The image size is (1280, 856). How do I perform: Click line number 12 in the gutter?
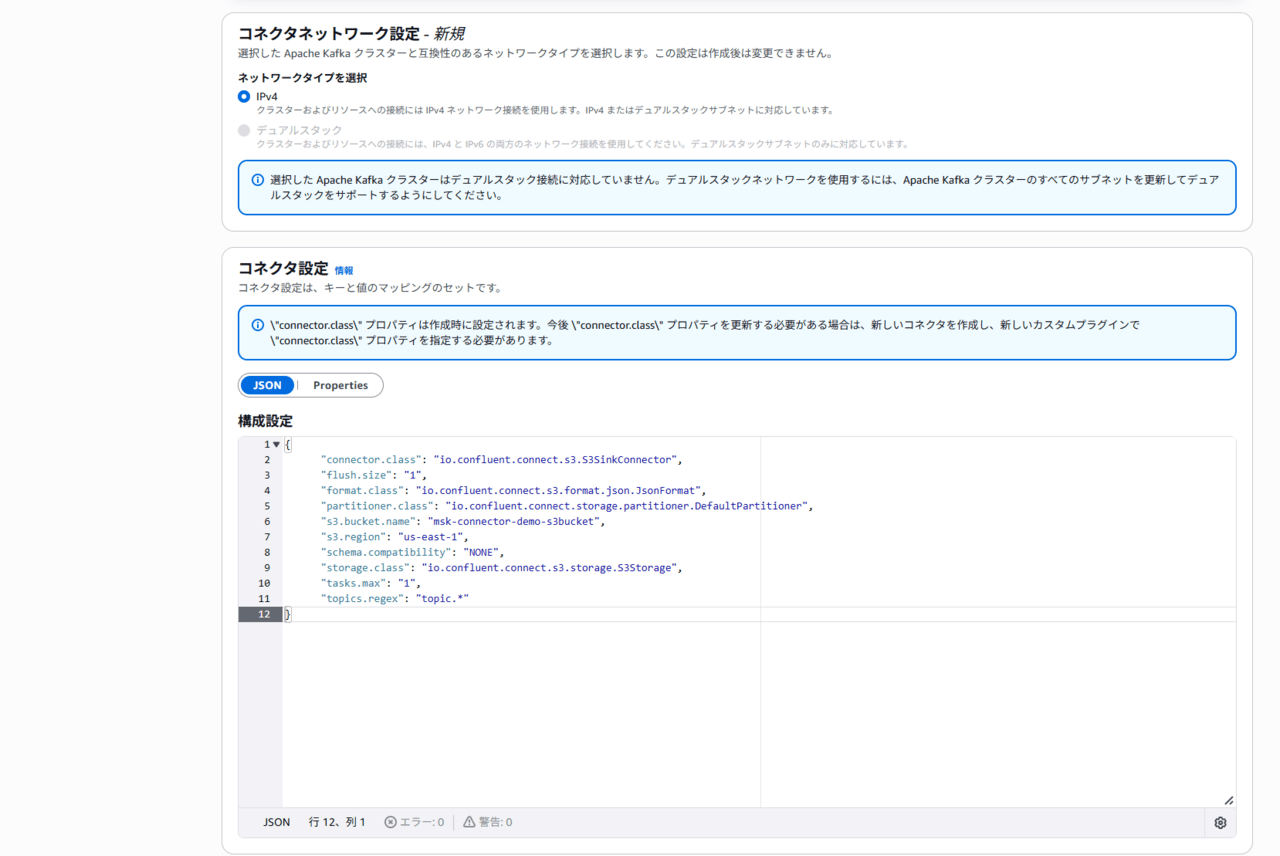[x=264, y=614]
